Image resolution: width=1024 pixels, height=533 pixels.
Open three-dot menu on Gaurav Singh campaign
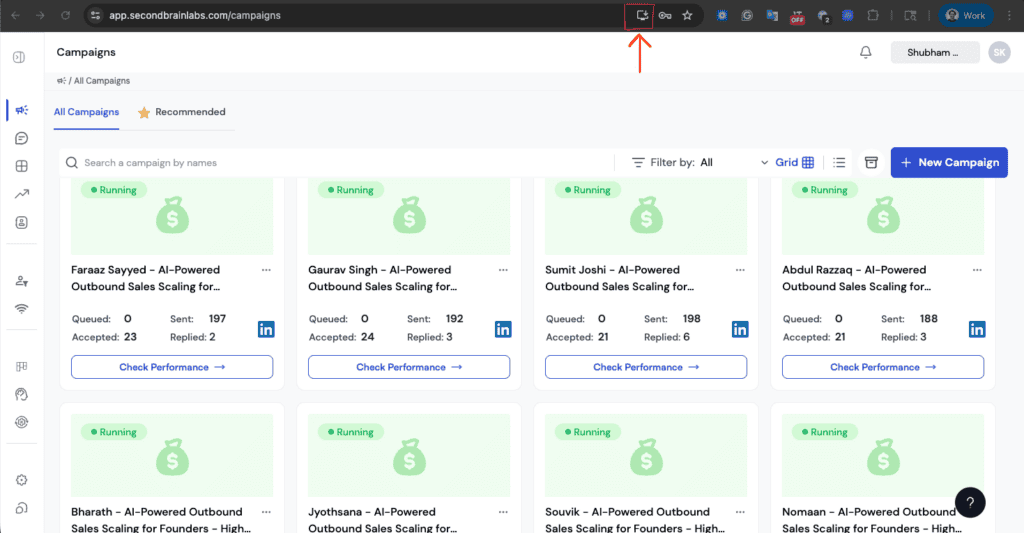point(502,270)
